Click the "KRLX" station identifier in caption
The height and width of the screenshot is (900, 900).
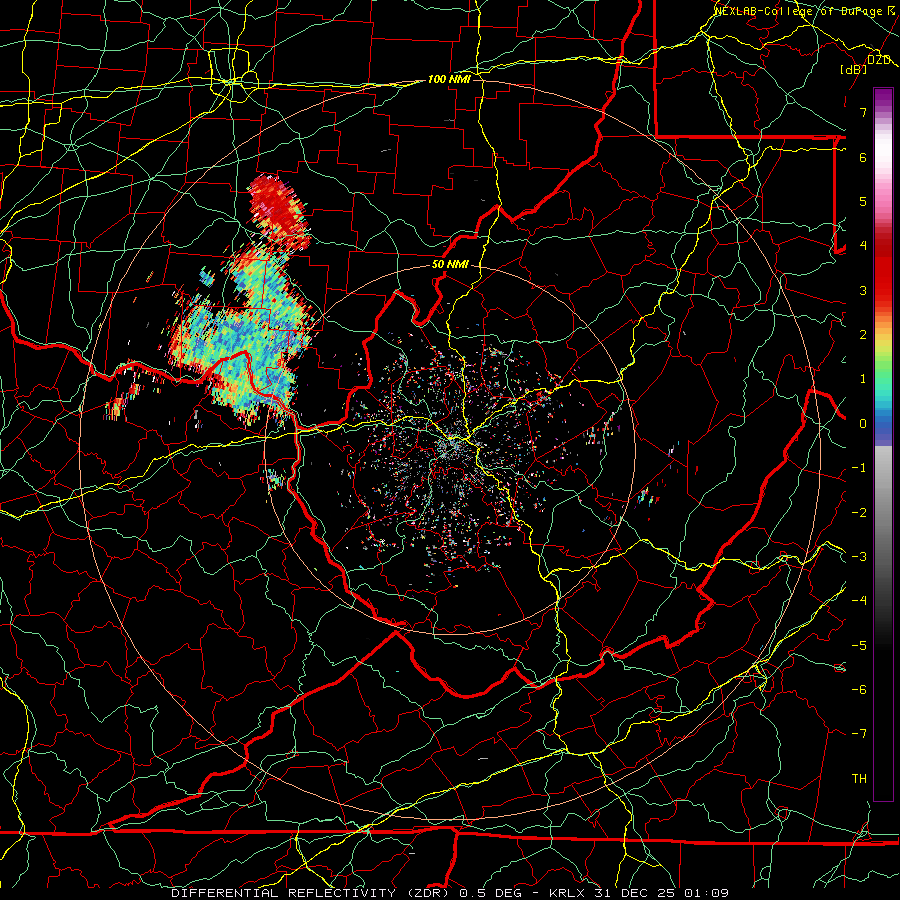coord(568,893)
